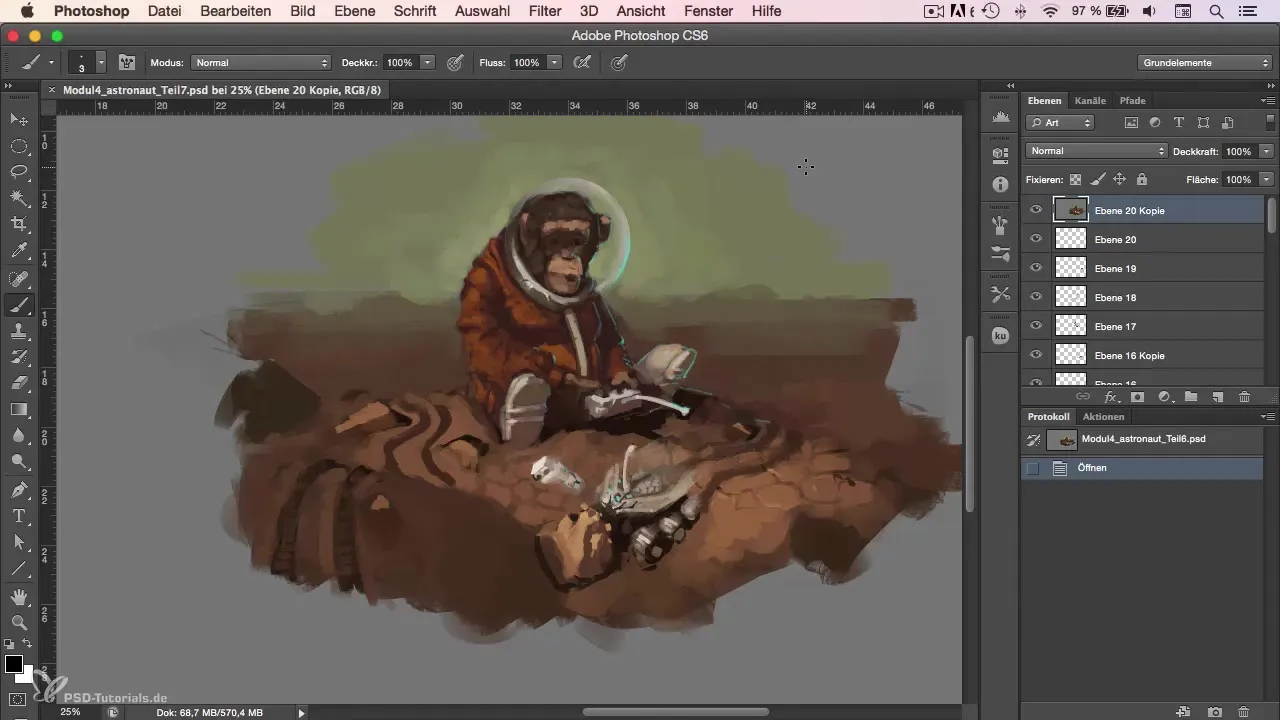
Task: Click the Zoom tool
Action: pos(19,622)
